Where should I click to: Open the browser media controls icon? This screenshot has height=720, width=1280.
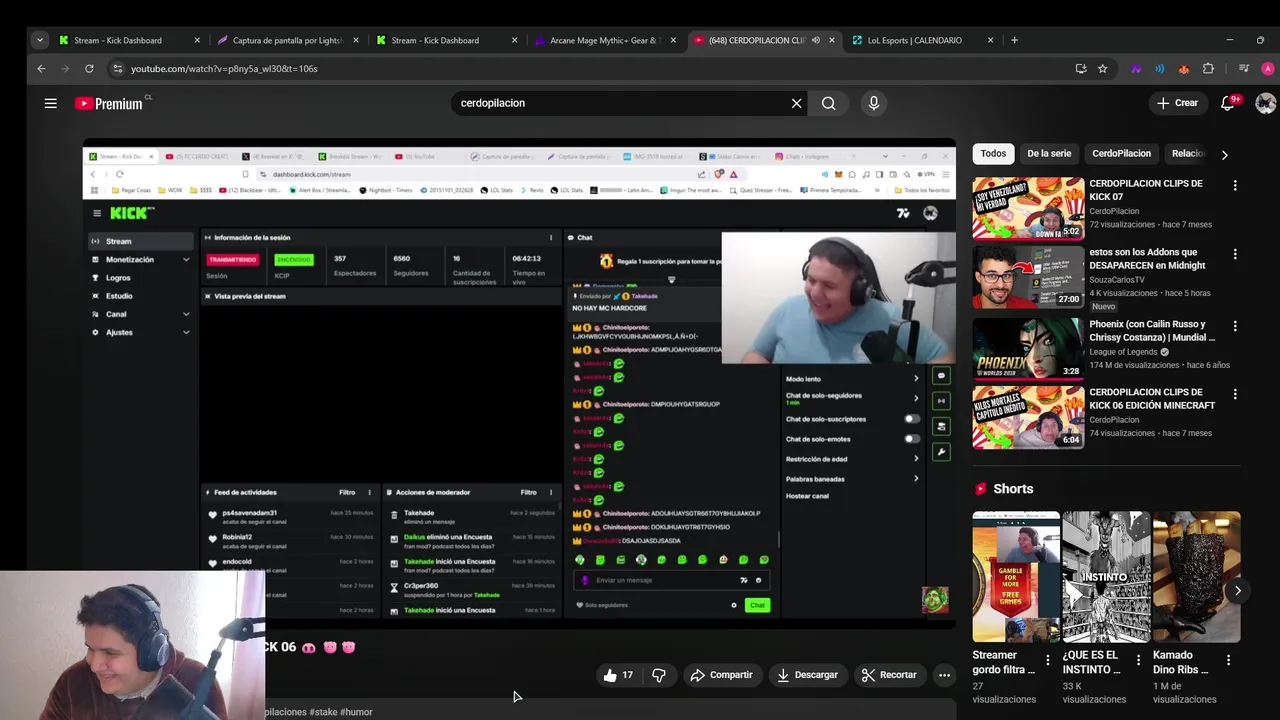tap(1243, 69)
